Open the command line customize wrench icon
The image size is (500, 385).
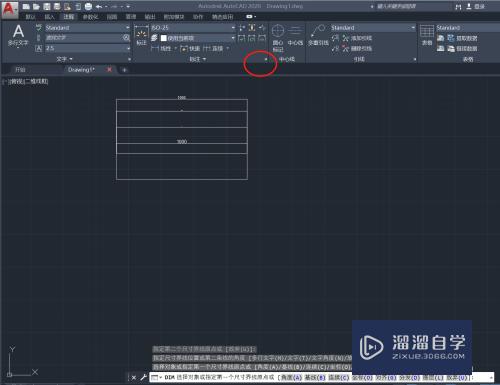[144, 377]
